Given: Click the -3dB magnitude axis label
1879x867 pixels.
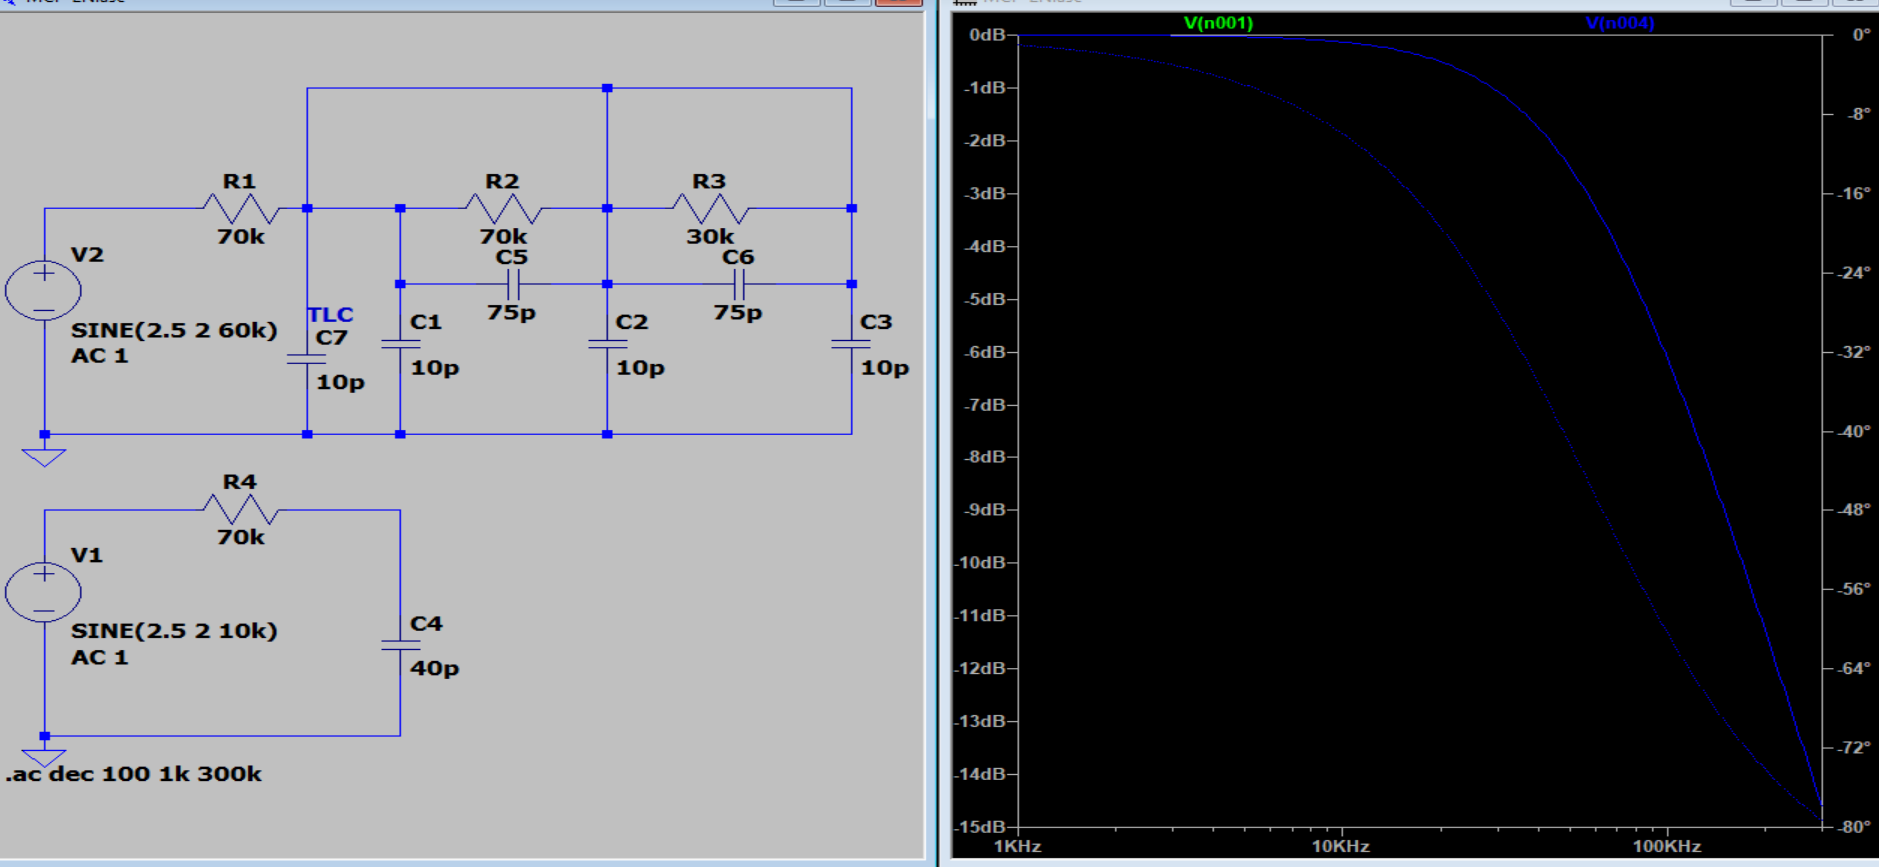Looking at the screenshot, I should 985,193.
